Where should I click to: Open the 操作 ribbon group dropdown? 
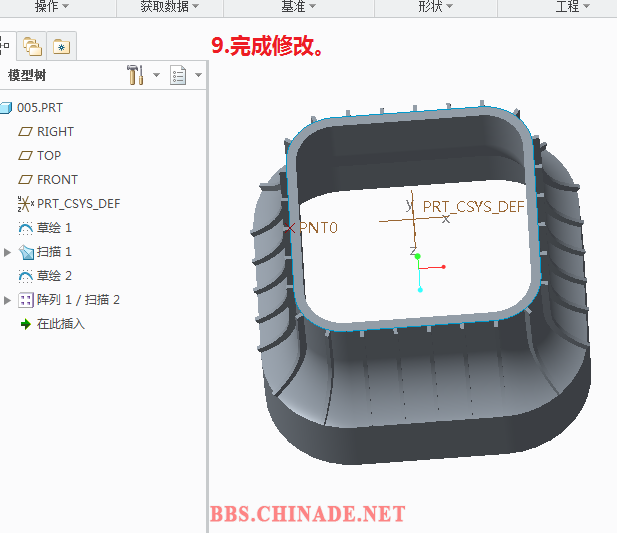(53, 7)
